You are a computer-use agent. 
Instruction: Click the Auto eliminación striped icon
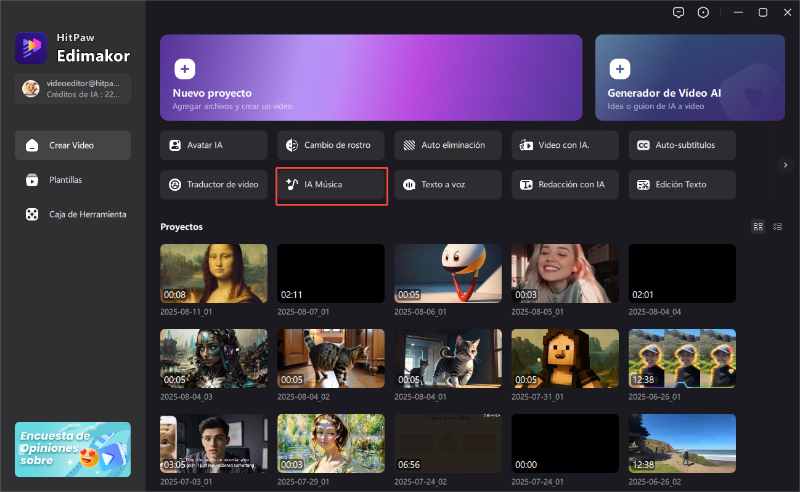pyautogui.click(x=409, y=145)
